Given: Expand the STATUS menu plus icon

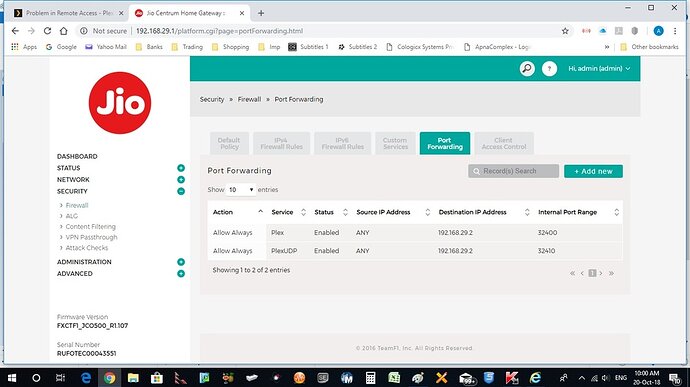Looking at the screenshot, I should point(181,168).
